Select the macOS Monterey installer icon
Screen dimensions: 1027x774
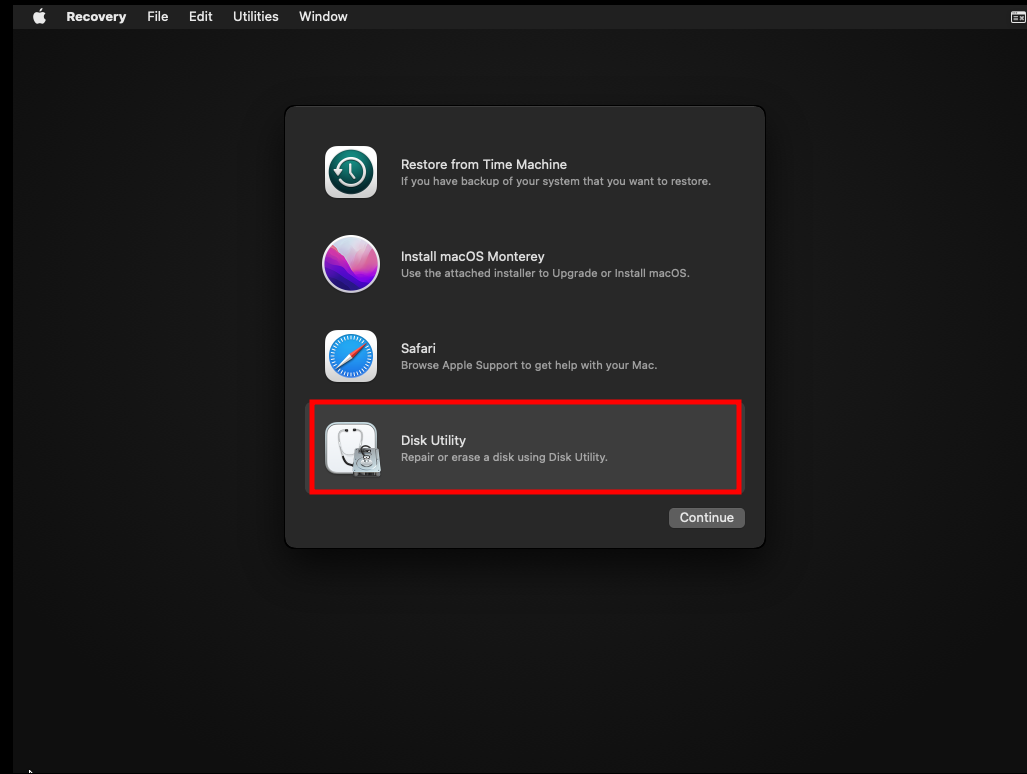pyautogui.click(x=350, y=264)
